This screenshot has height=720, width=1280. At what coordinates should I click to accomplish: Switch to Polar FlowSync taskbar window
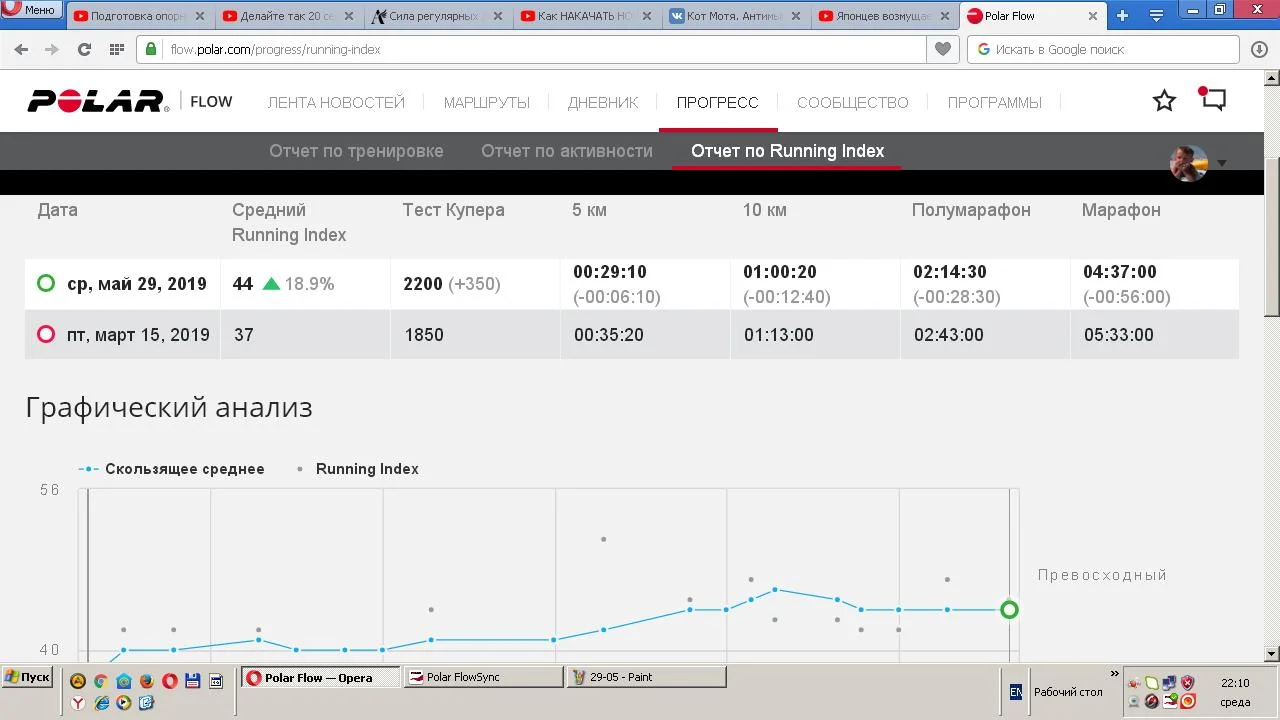[484, 677]
